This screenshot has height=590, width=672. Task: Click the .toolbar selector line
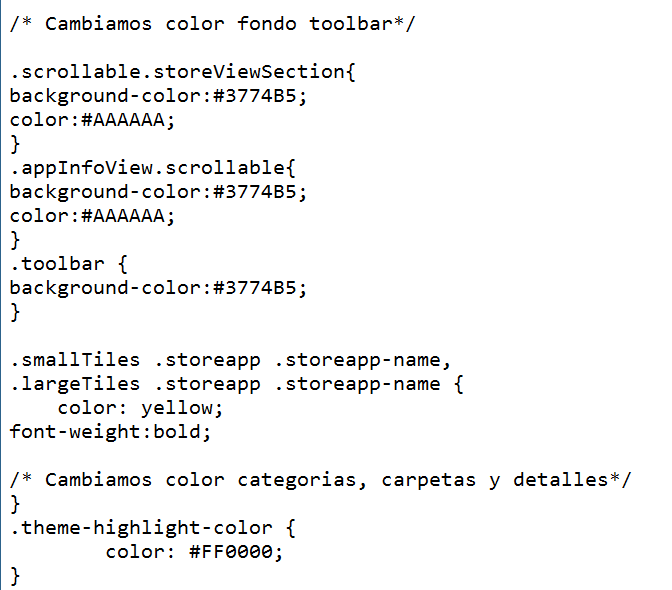pos(69,264)
